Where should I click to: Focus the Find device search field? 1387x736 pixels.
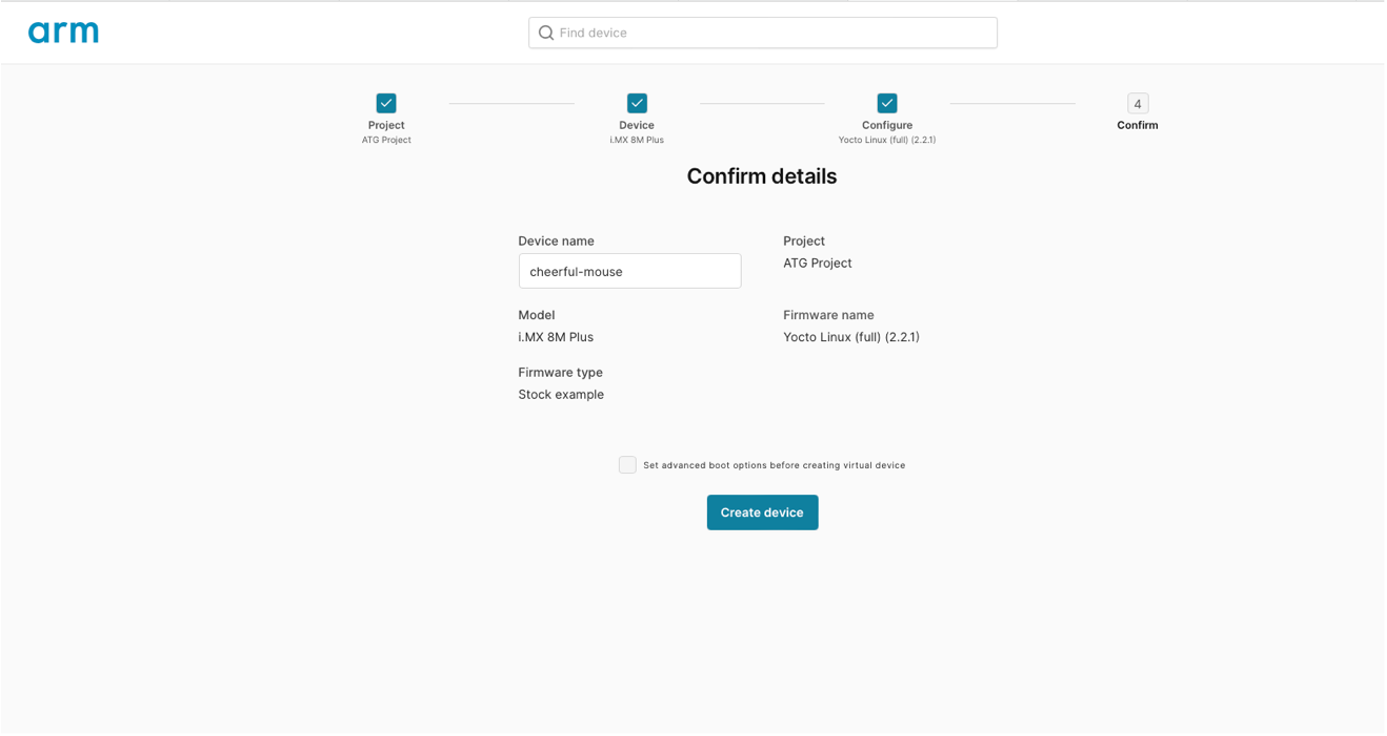(x=762, y=33)
